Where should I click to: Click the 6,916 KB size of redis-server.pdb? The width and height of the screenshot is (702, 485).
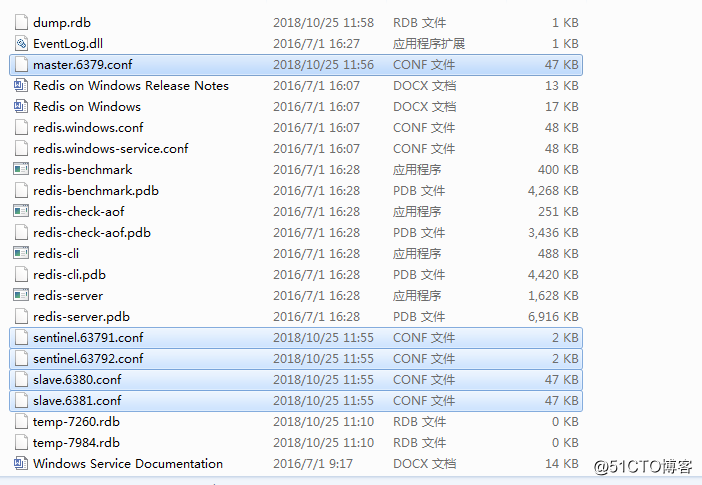click(x=553, y=317)
